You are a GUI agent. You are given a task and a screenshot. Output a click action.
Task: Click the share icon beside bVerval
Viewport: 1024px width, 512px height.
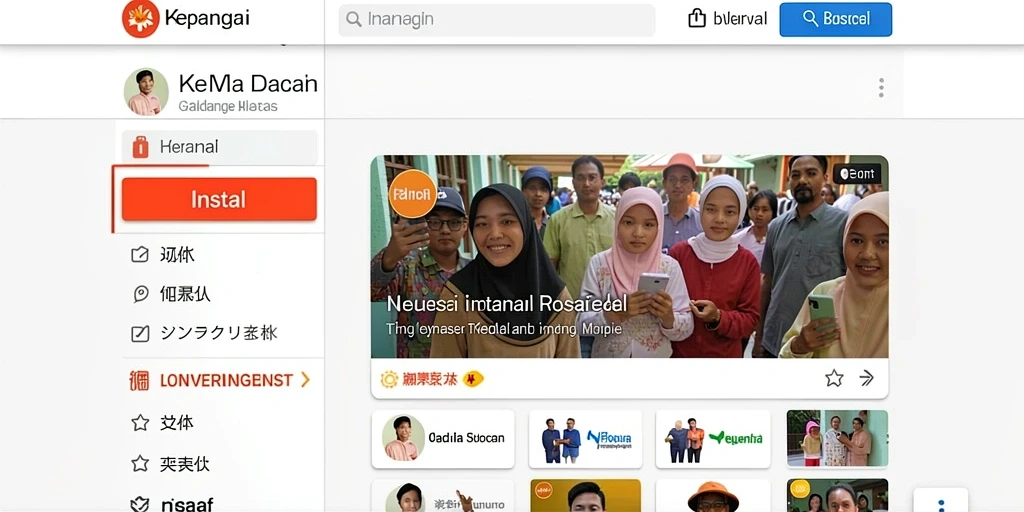(697, 19)
